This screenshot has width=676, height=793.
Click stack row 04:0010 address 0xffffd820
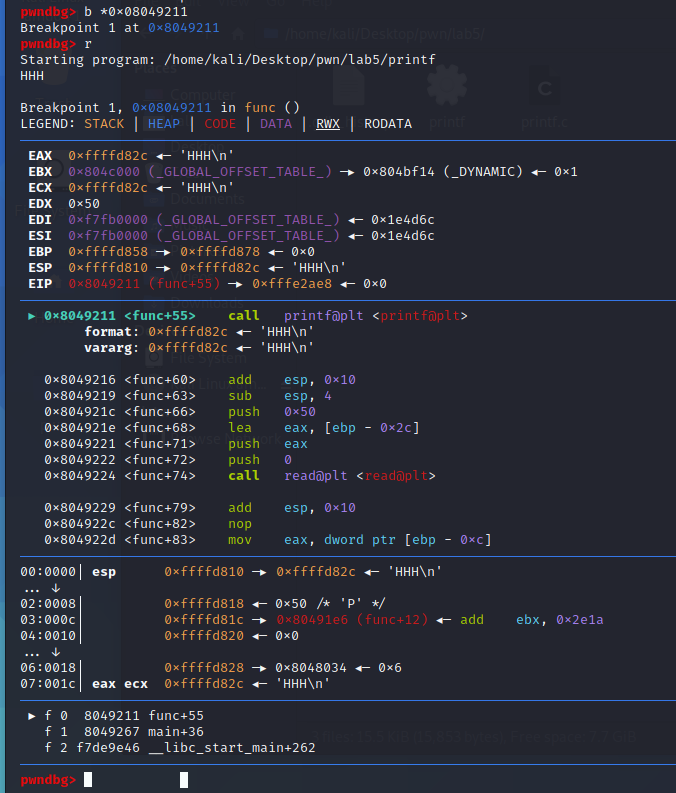click(x=204, y=636)
